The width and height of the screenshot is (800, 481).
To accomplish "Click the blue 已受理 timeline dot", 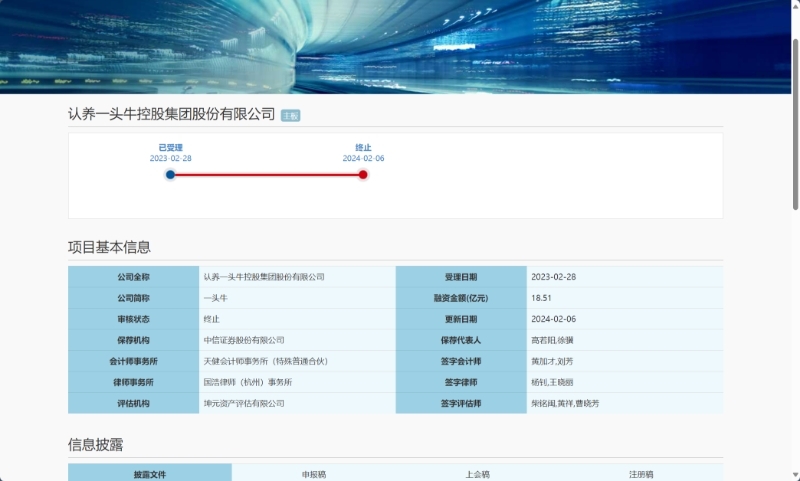I will coord(170,175).
